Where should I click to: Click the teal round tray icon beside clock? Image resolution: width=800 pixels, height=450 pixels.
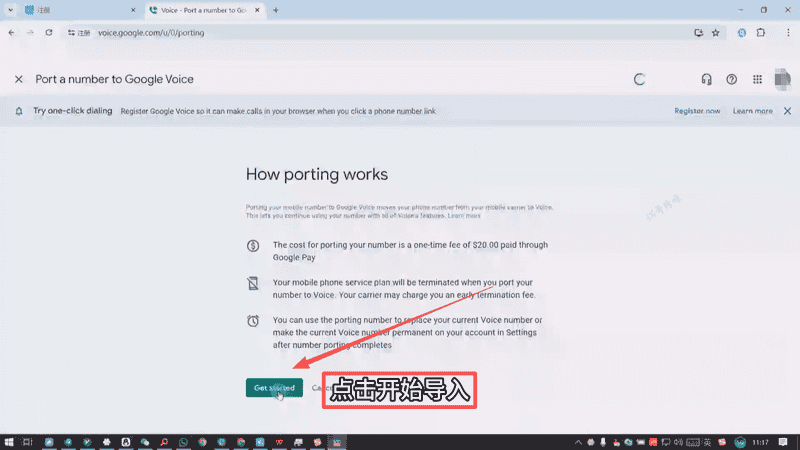[x=740, y=442]
